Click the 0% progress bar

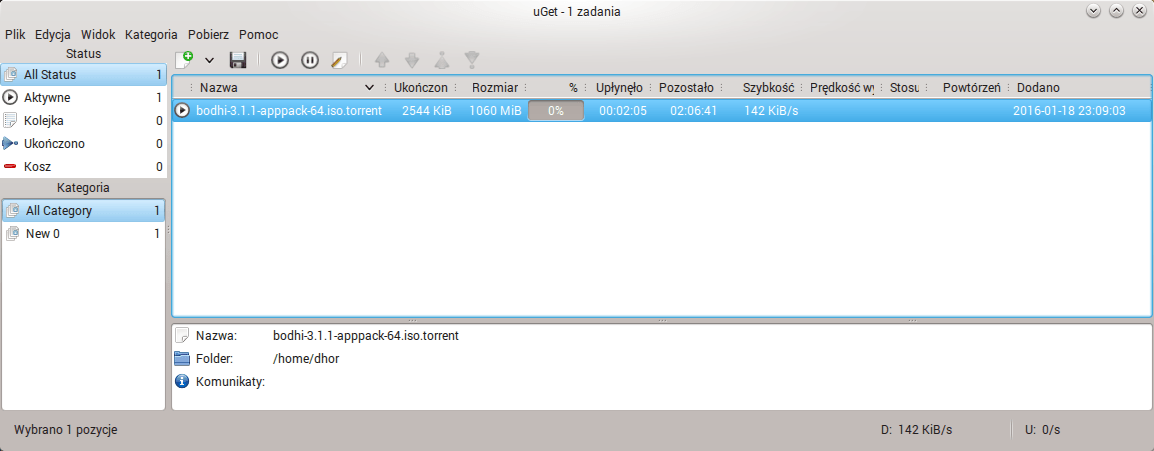pyautogui.click(x=556, y=110)
